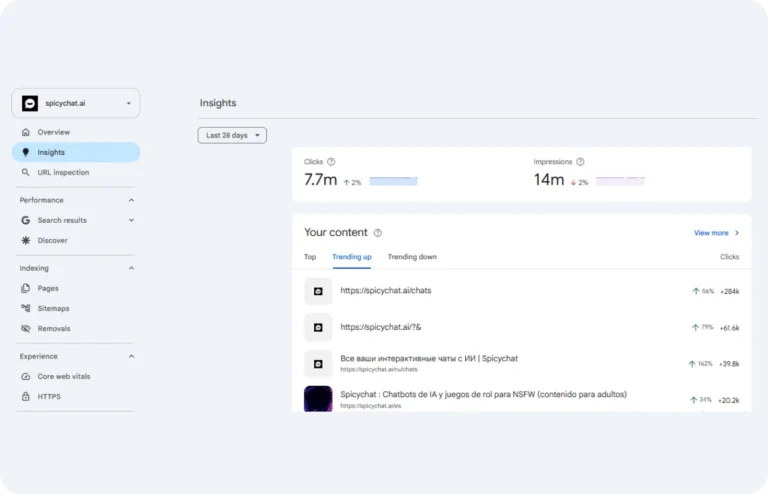Click the 7.7m clicks value
The height and width of the screenshot is (494, 768).
click(x=320, y=180)
